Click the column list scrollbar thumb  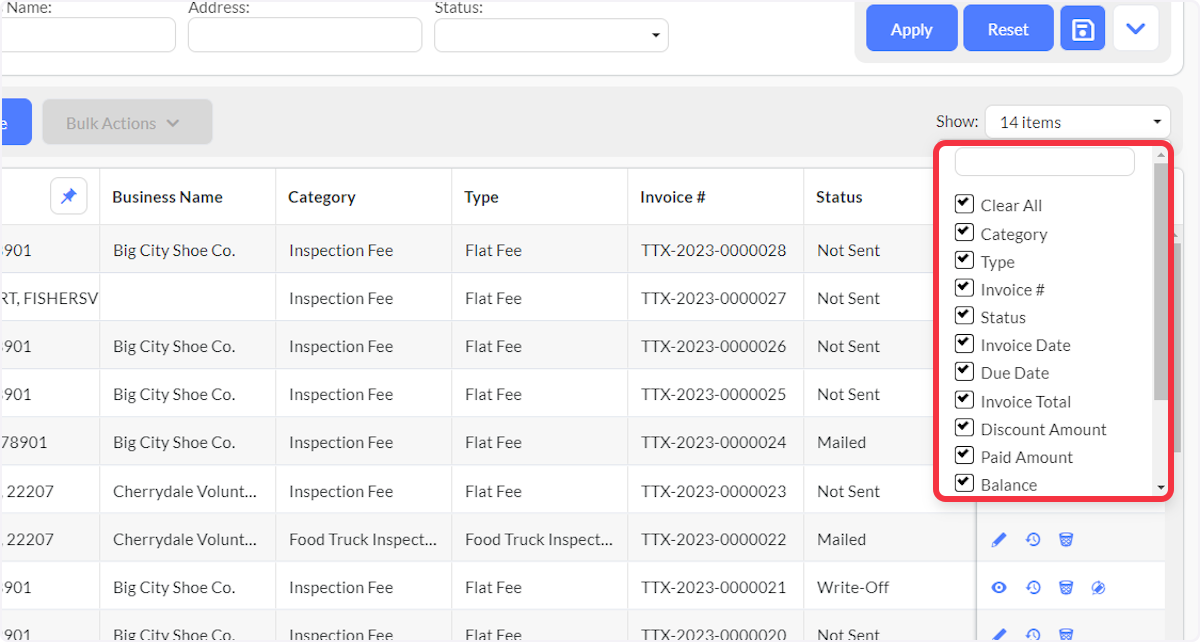click(x=1160, y=282)
